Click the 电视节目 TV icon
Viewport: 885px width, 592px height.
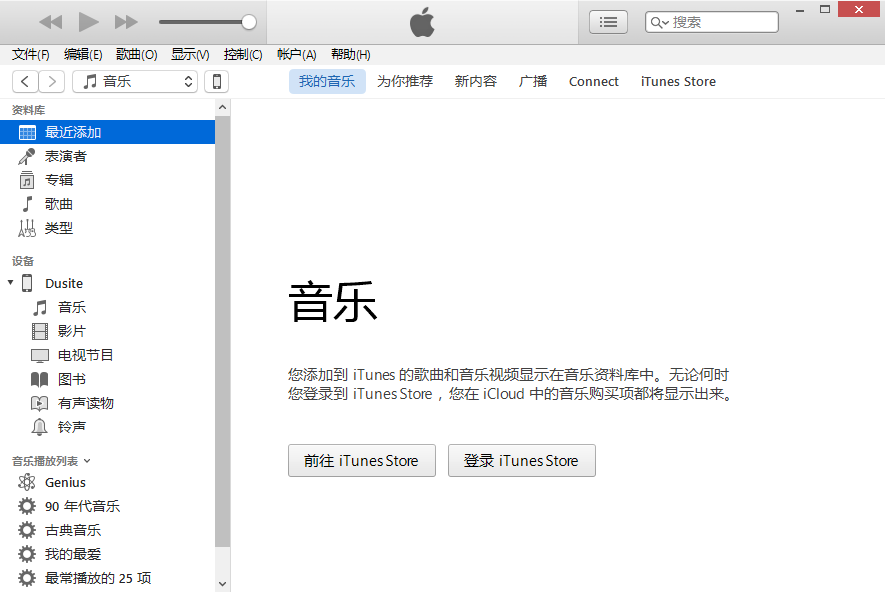(x=40, y=356)
